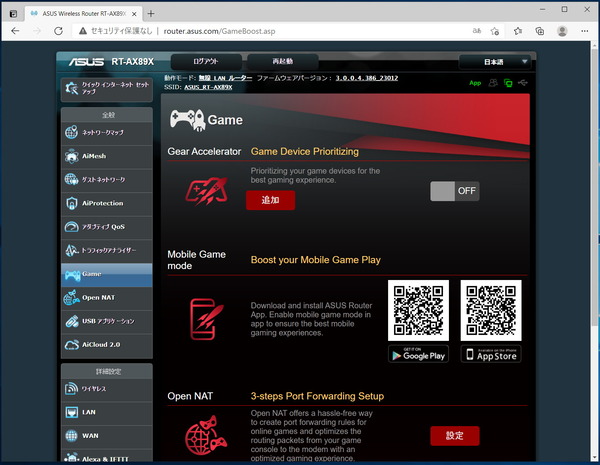Click the Google Play badge

418,354
